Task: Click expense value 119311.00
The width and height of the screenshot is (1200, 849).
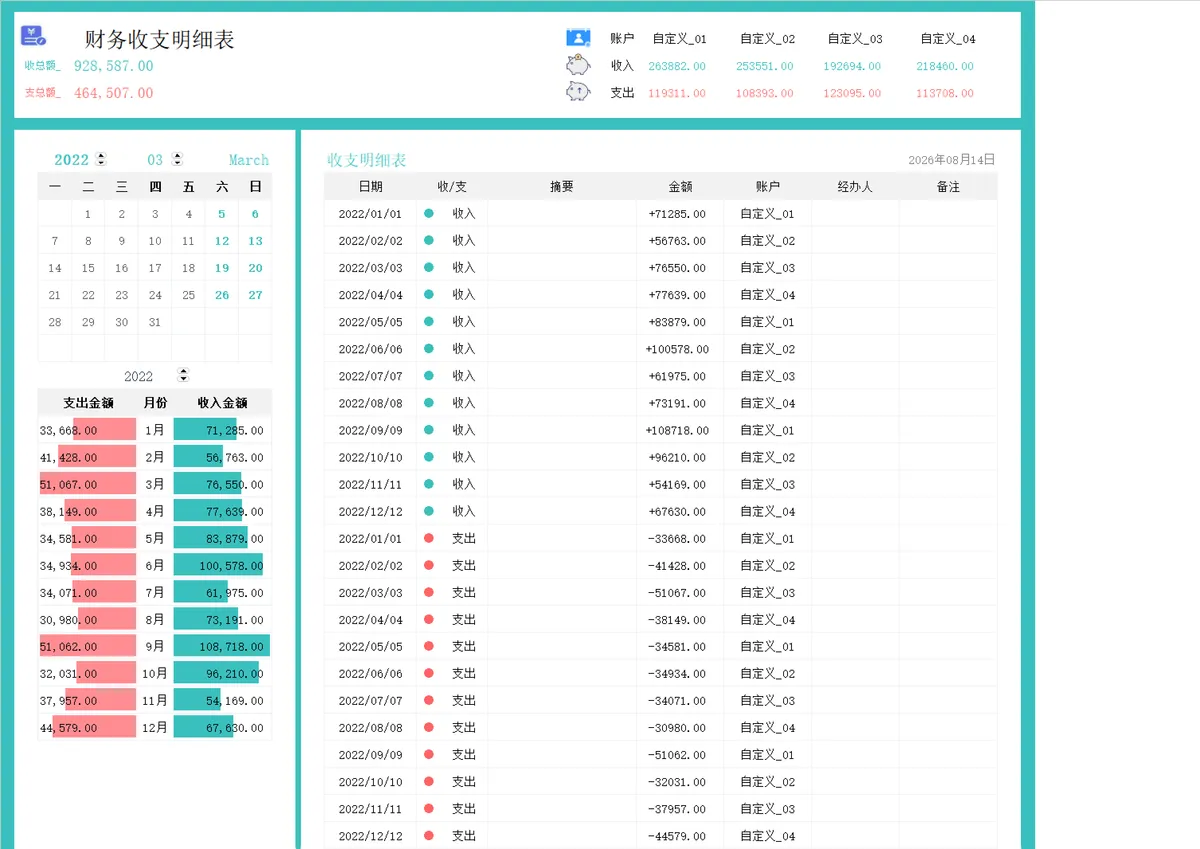Action: (x=677, y=93)
